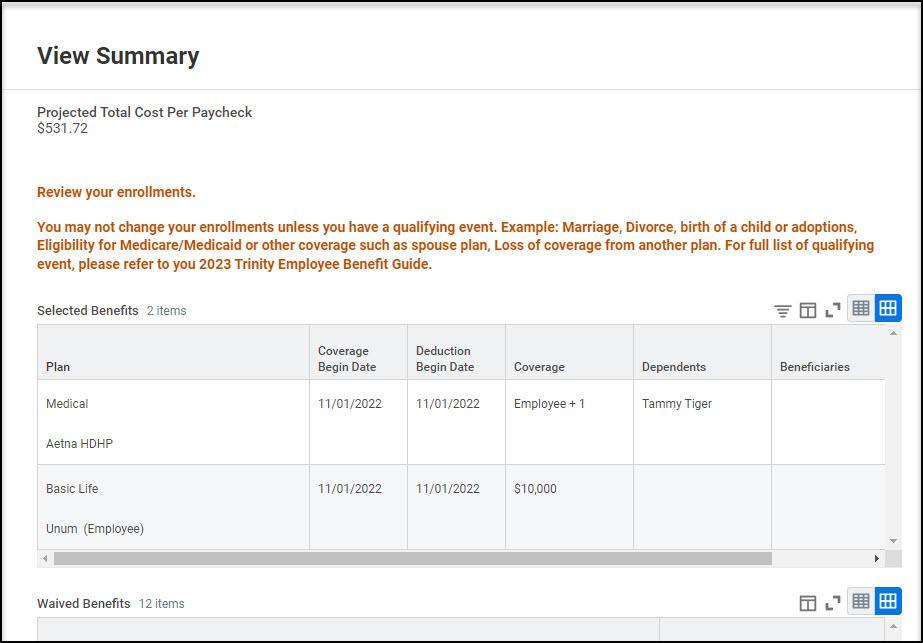Click the Beneficiaries column header
The width and height of the screenshot is (923, 643).
tap(828, 353)
